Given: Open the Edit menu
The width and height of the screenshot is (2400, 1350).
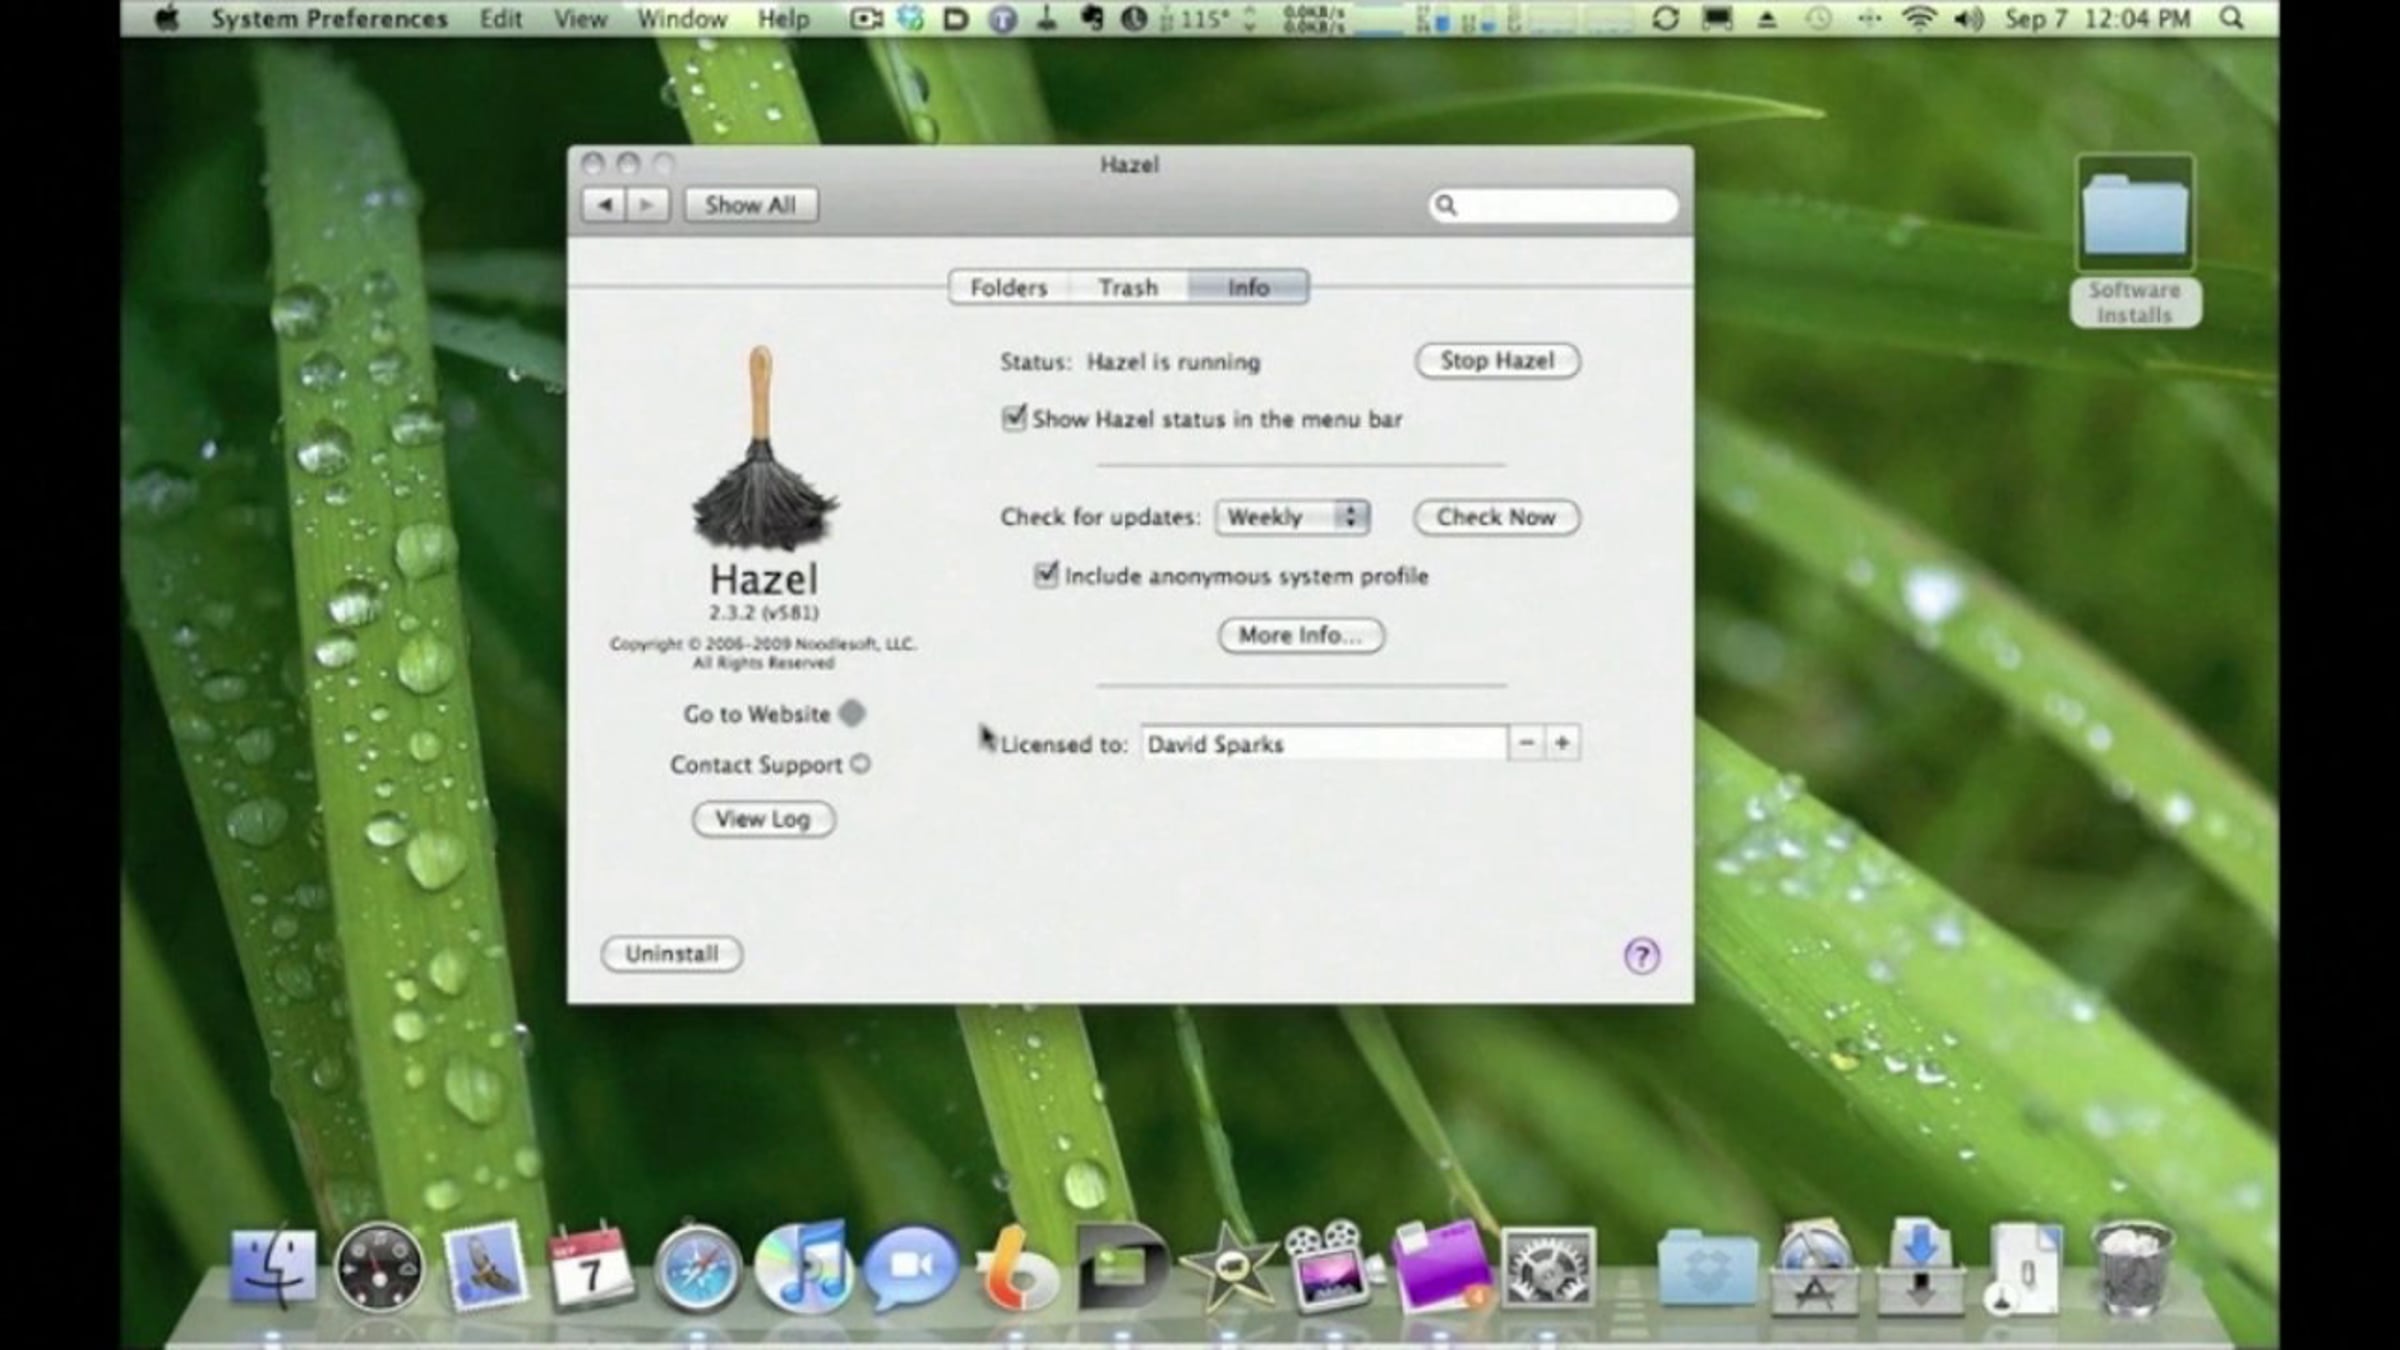Looking at the screenshot, I should (501, 18).
